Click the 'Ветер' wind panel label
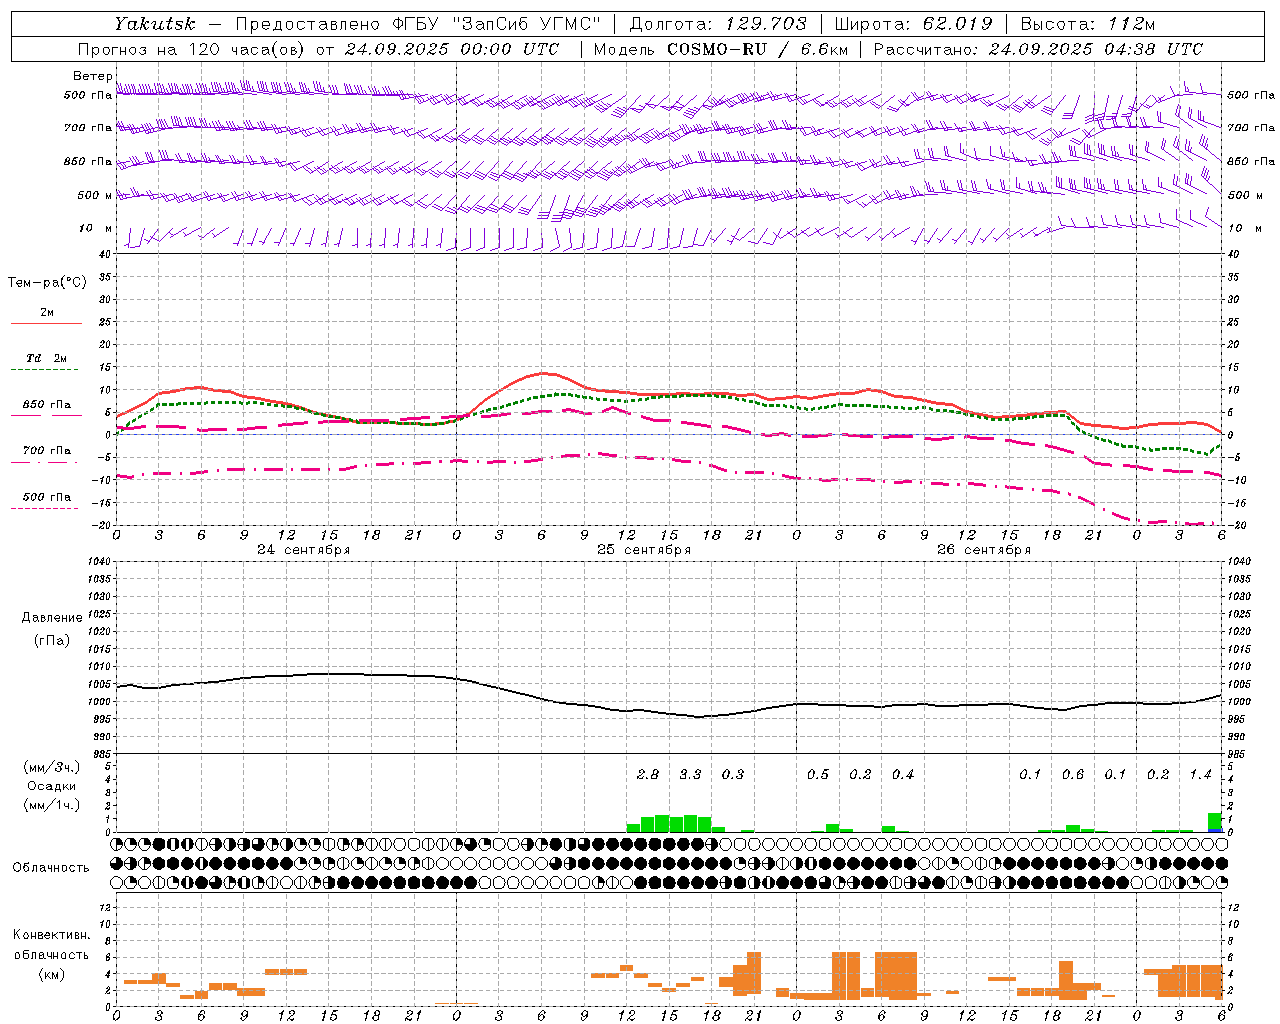This screenshot has height=1024, width=1280. point(92,76)
